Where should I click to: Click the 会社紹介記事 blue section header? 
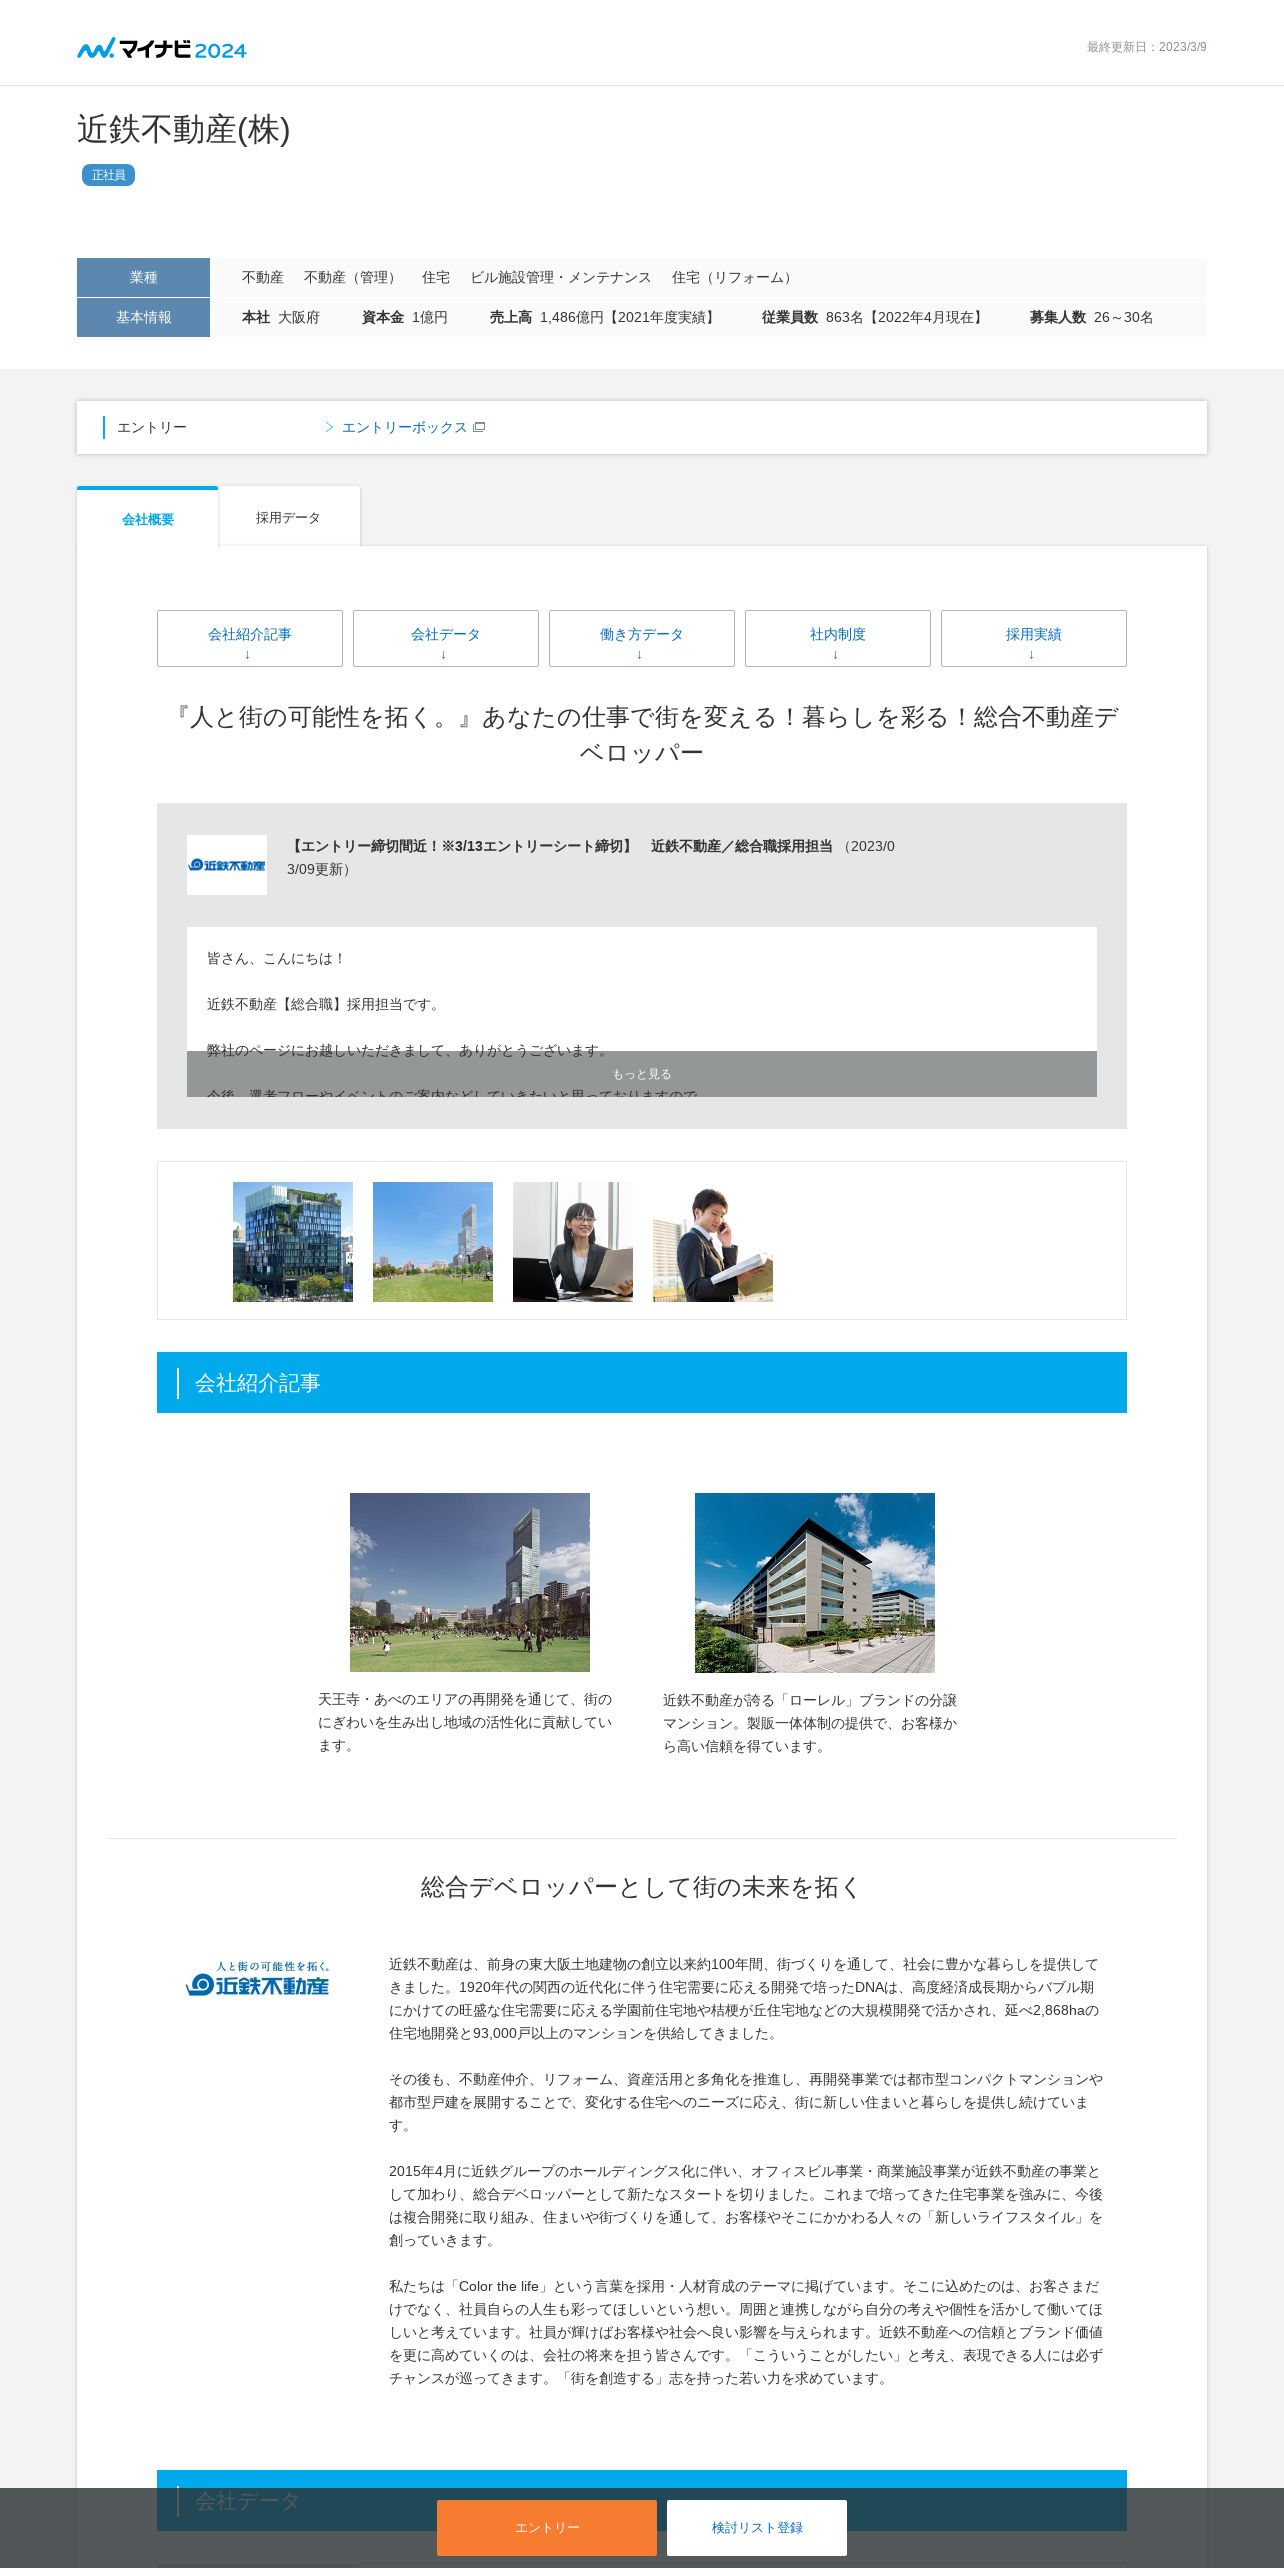pyautogui.click(x=642, y=1382)
